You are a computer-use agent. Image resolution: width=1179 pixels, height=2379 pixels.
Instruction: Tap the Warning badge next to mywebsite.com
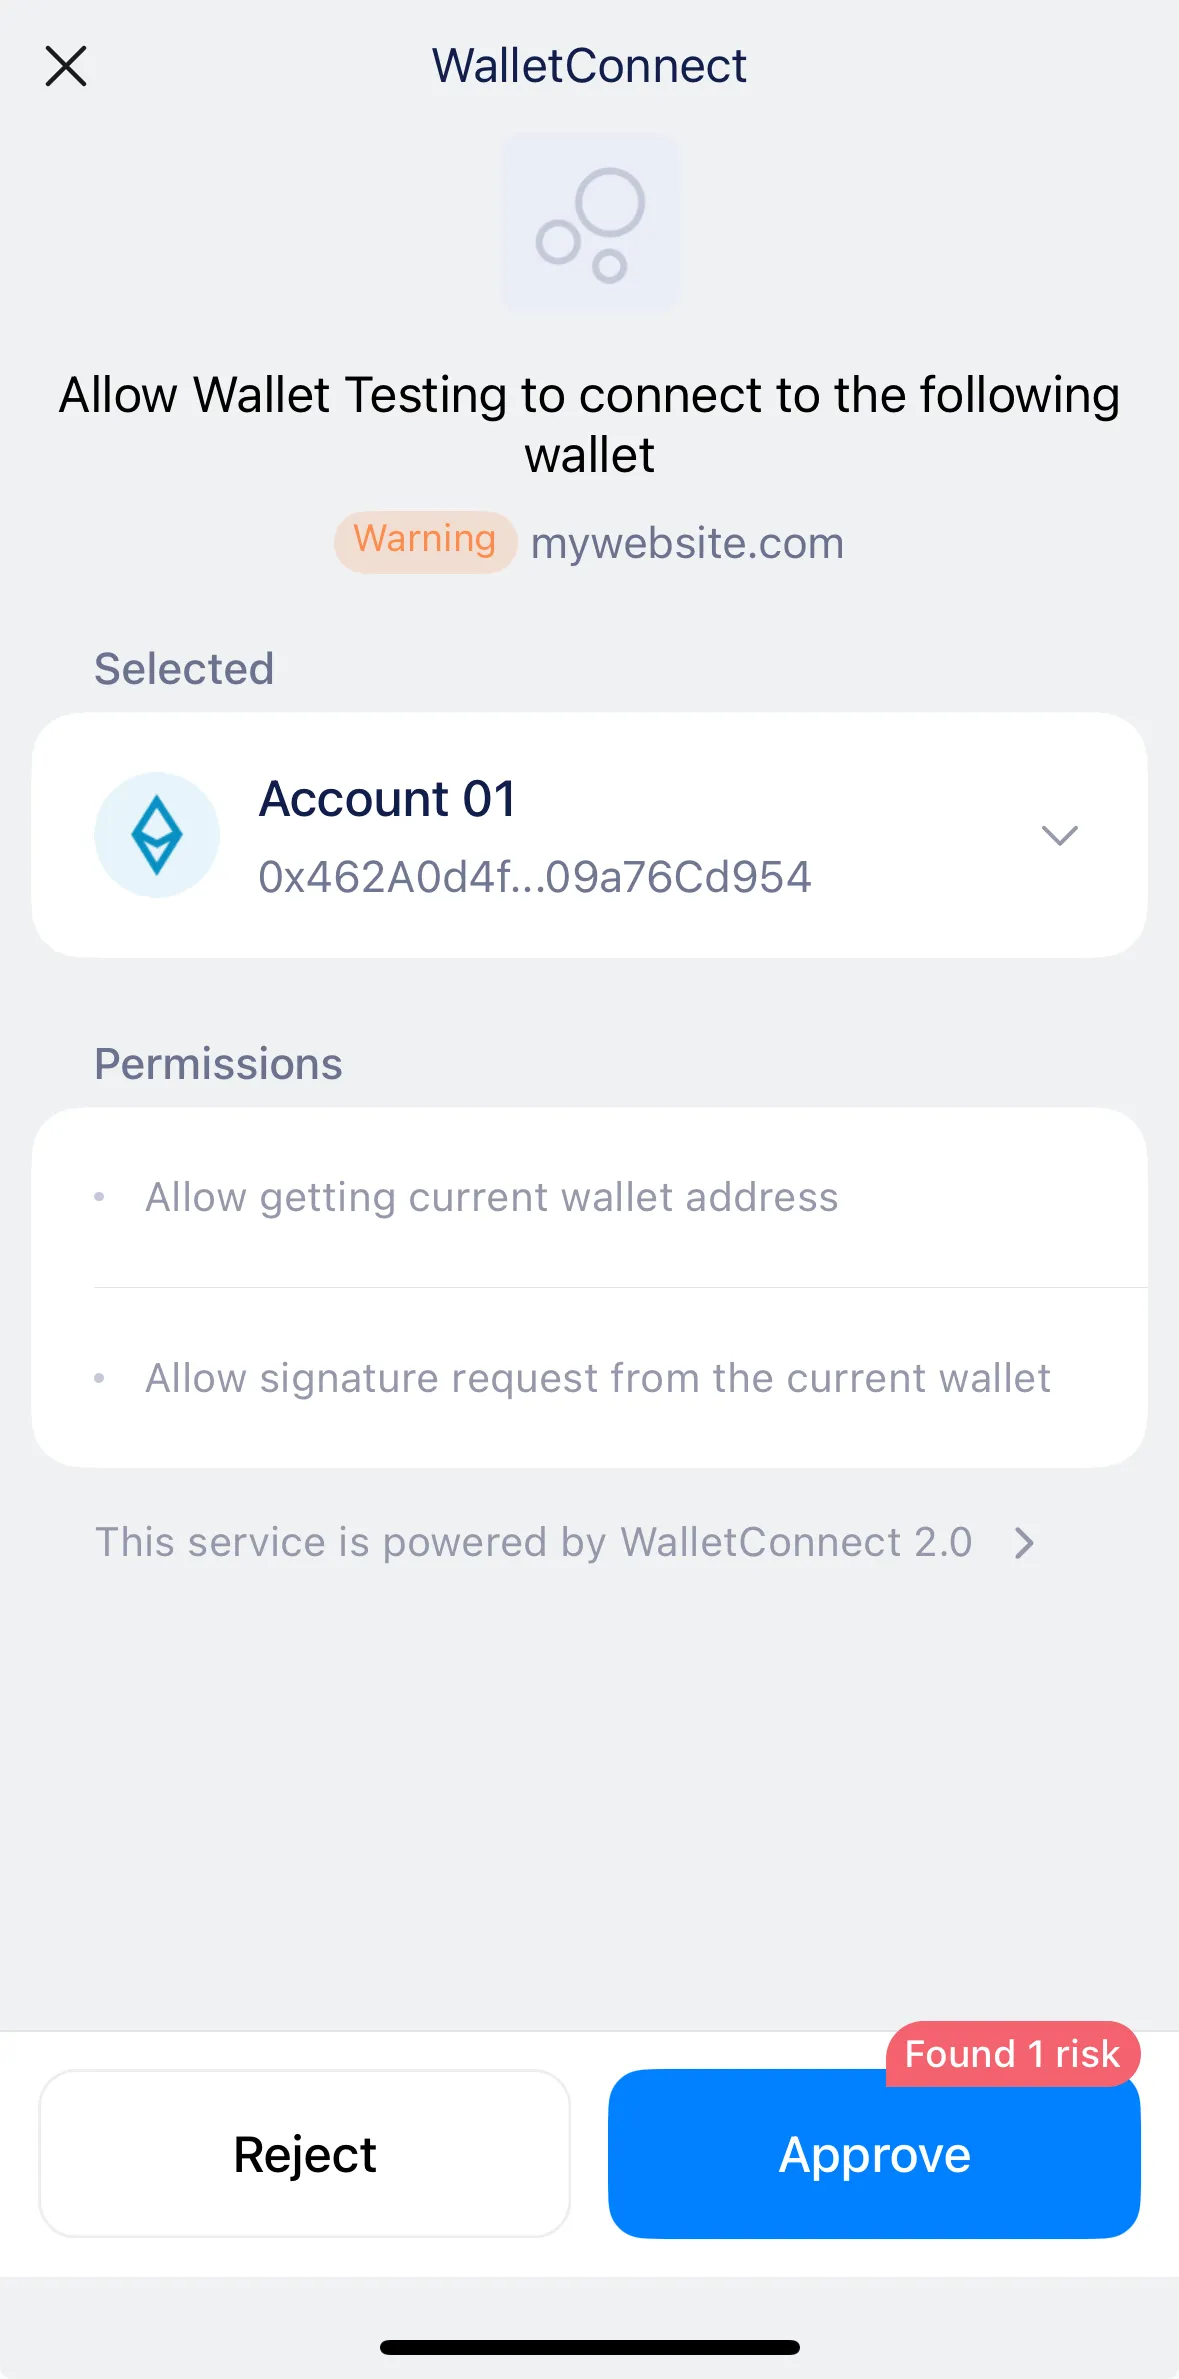424,540
